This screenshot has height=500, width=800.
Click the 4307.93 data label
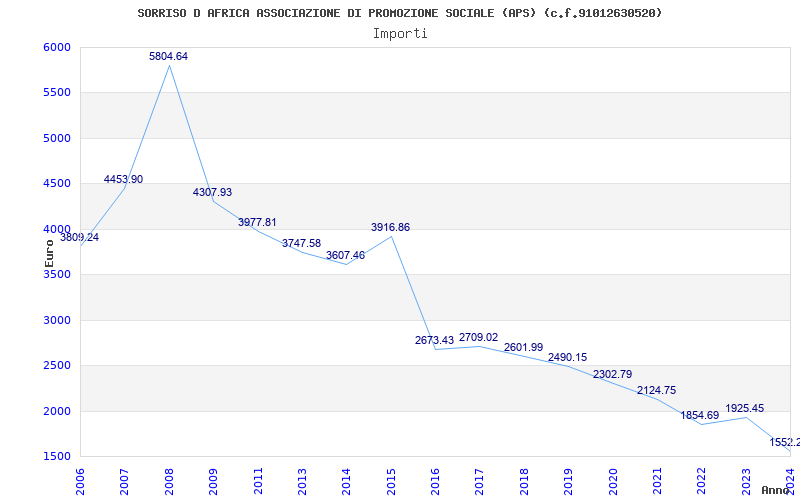pos(212,192)
